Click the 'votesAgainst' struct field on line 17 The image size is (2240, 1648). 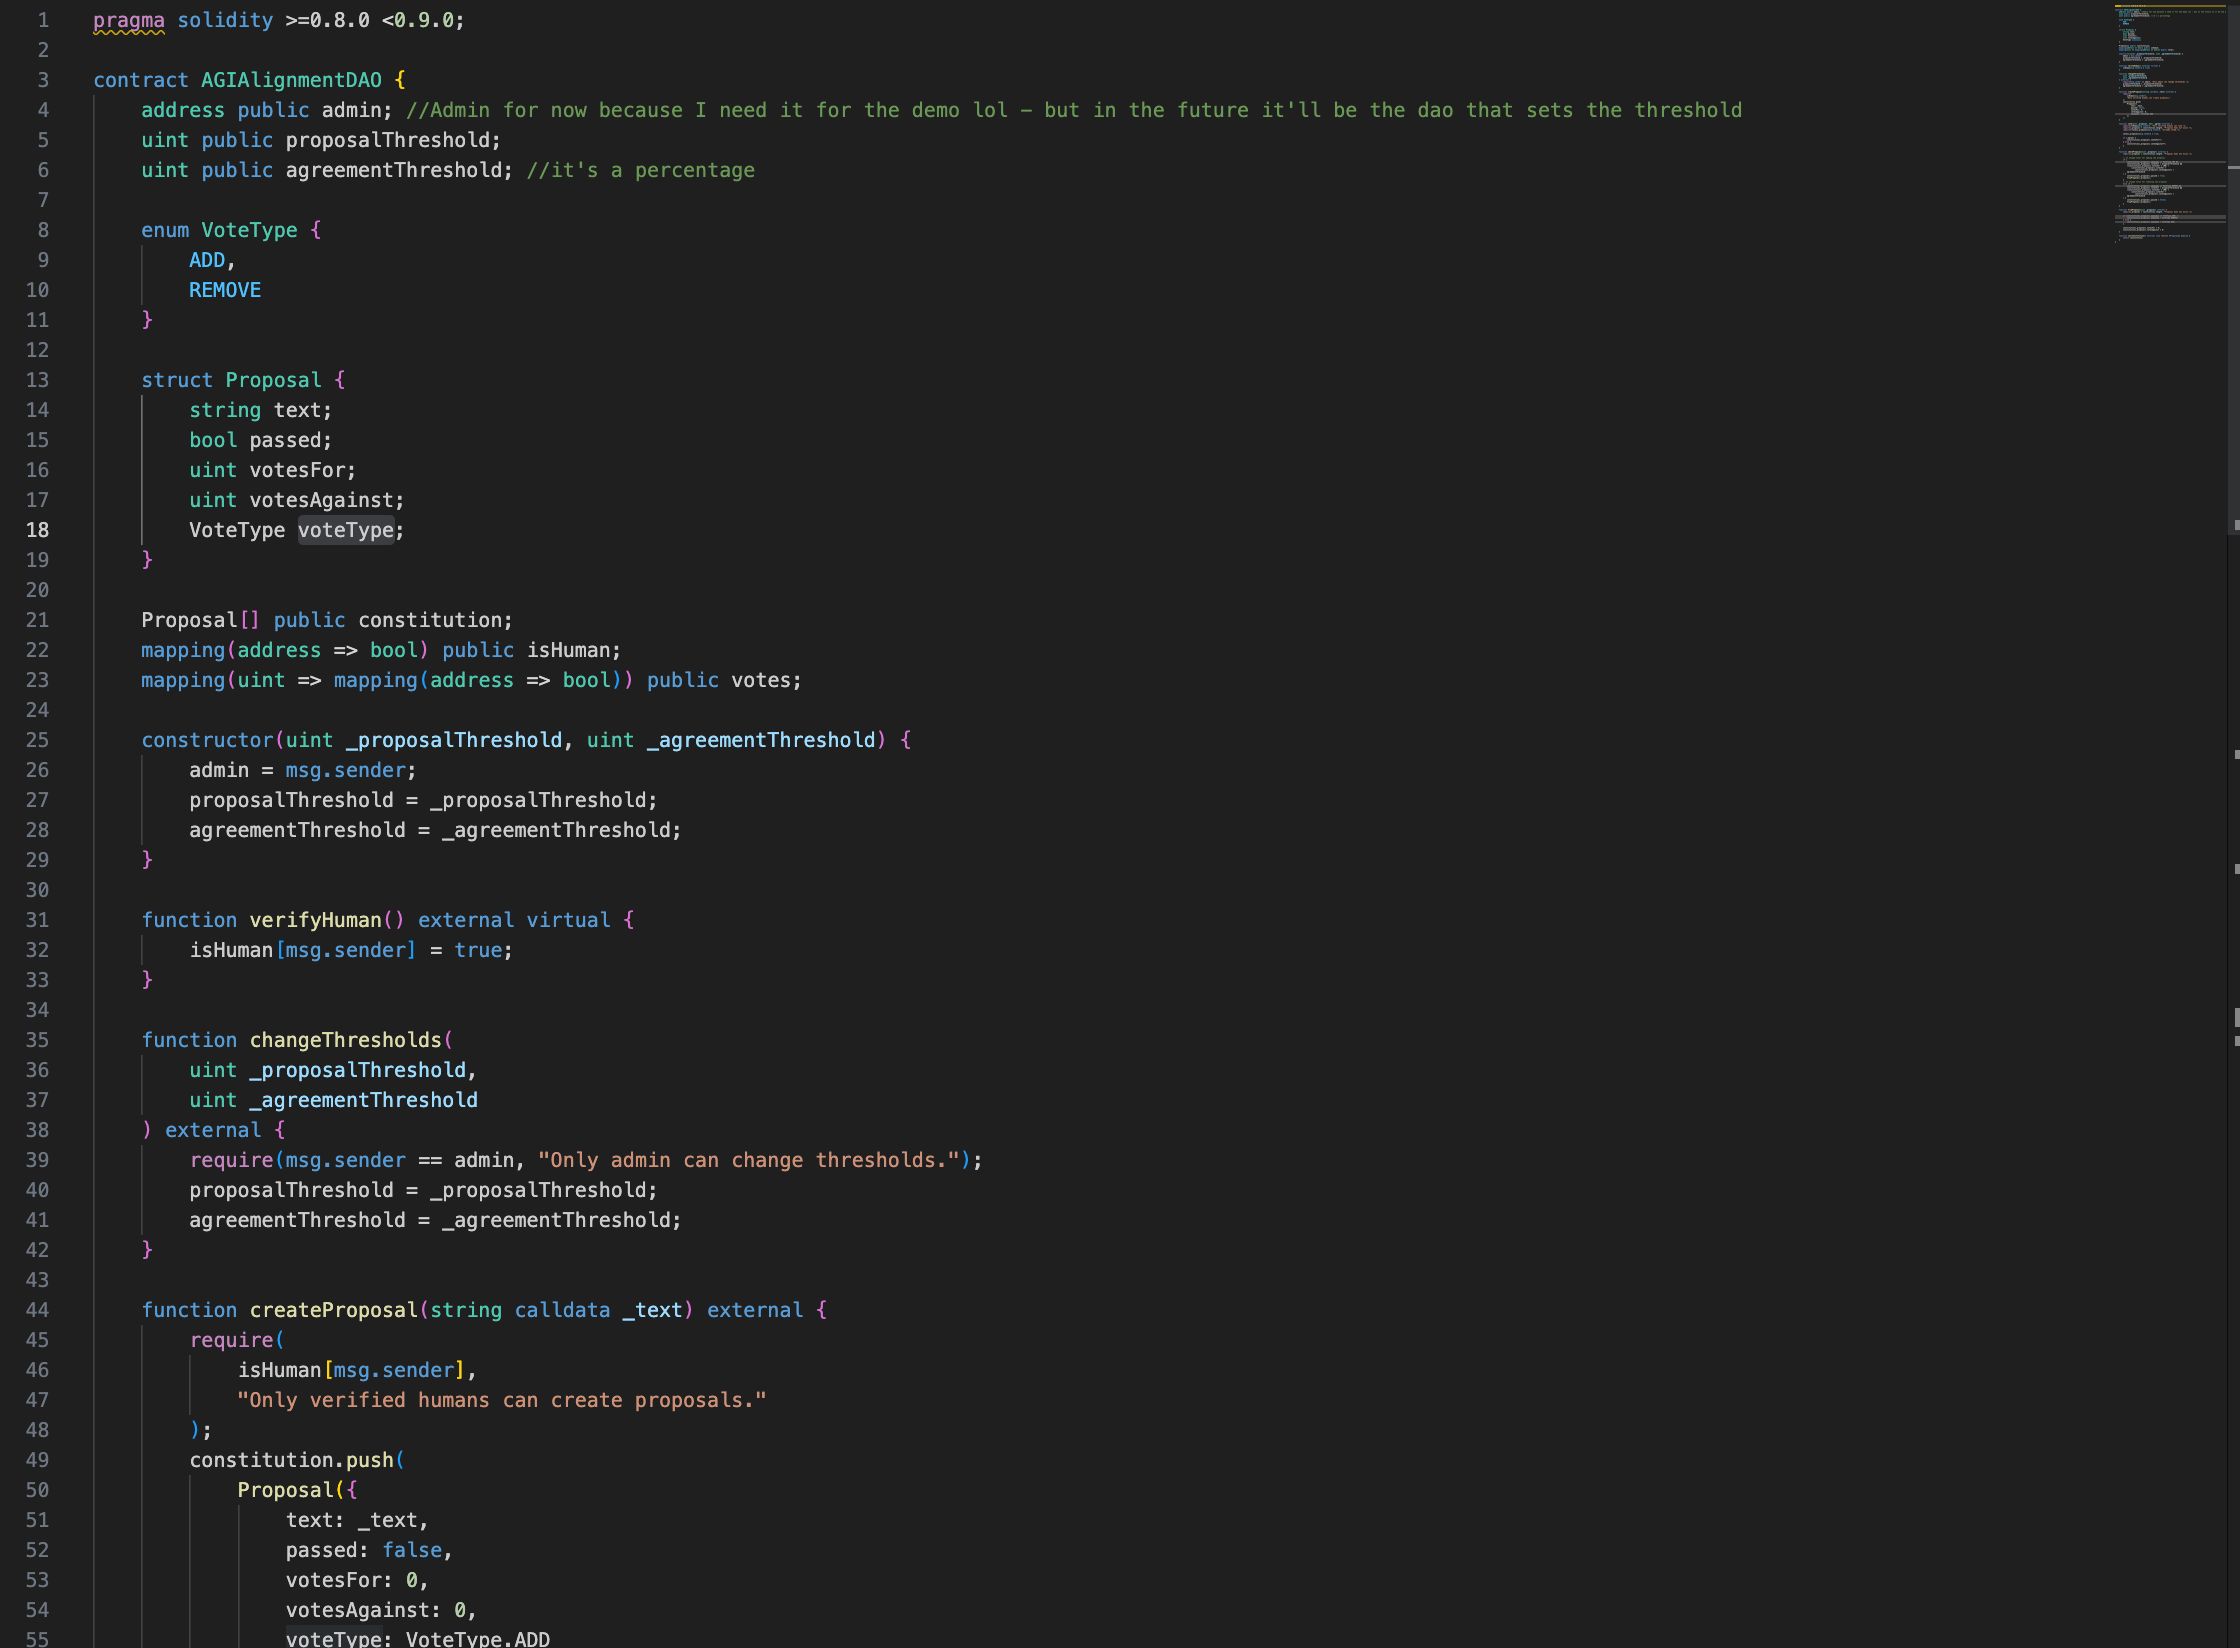[321, 500]
